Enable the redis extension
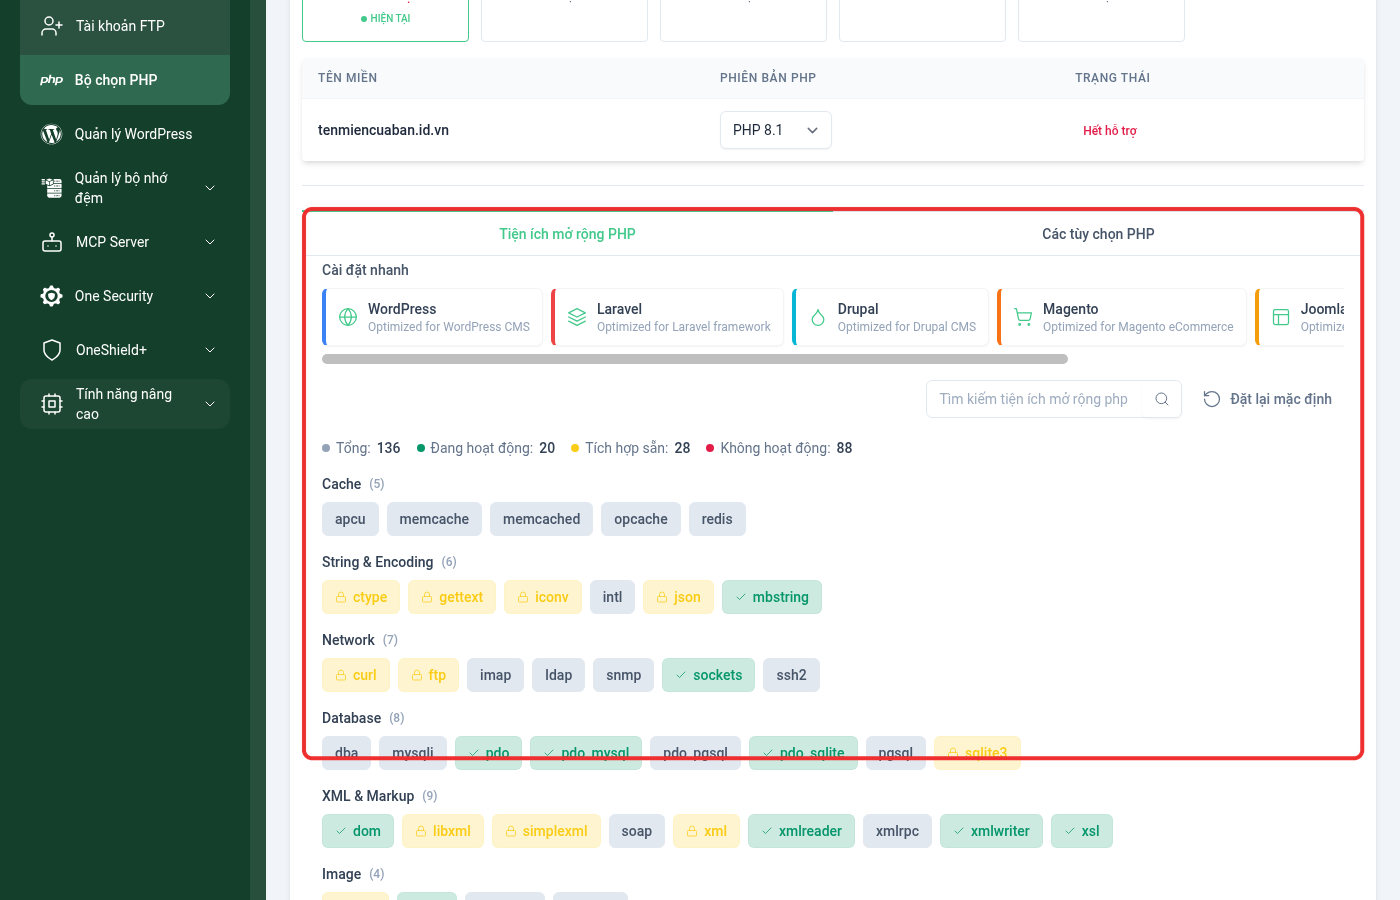 tap(717, 519)
